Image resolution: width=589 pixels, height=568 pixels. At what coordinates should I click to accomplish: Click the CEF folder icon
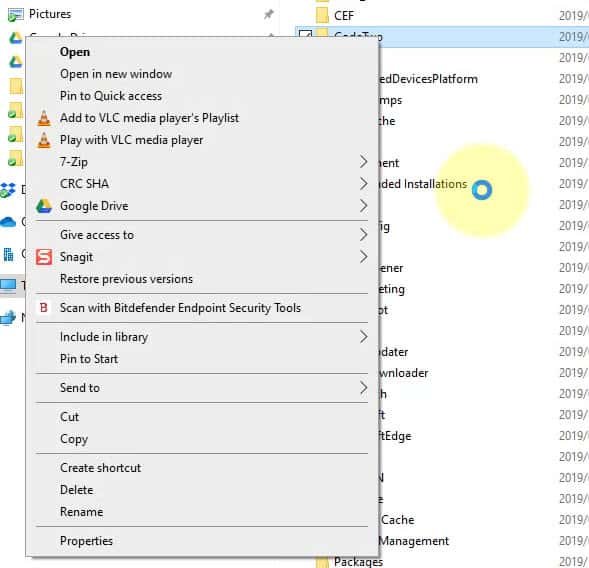click(x=322, y=15)
